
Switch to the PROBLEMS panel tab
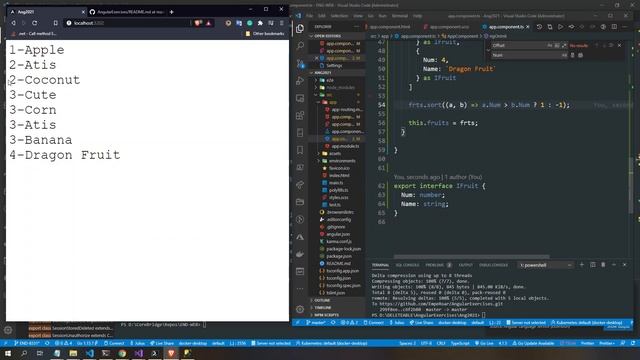(x=438, y=265)
